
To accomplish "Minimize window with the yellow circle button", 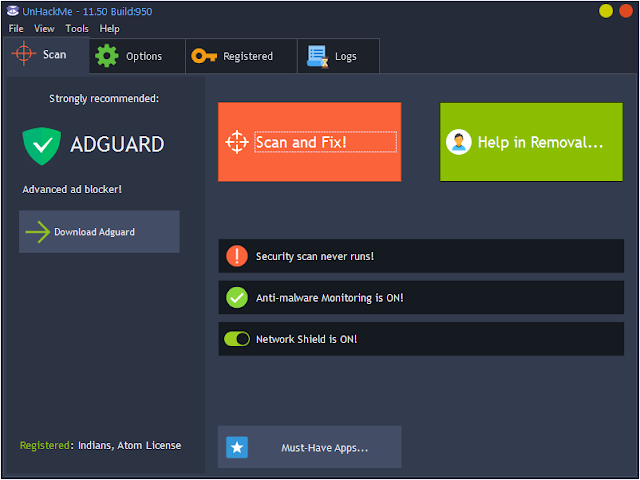I will click(x=606, y=11).
